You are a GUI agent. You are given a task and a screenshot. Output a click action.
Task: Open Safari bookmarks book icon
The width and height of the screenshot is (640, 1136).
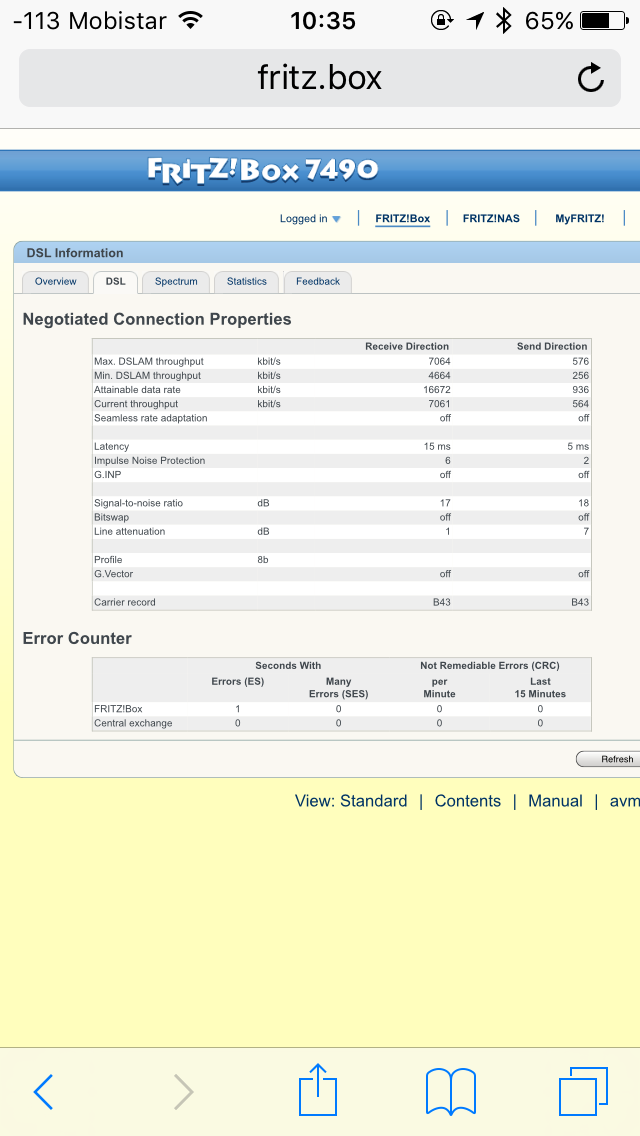click(450, 1091)
